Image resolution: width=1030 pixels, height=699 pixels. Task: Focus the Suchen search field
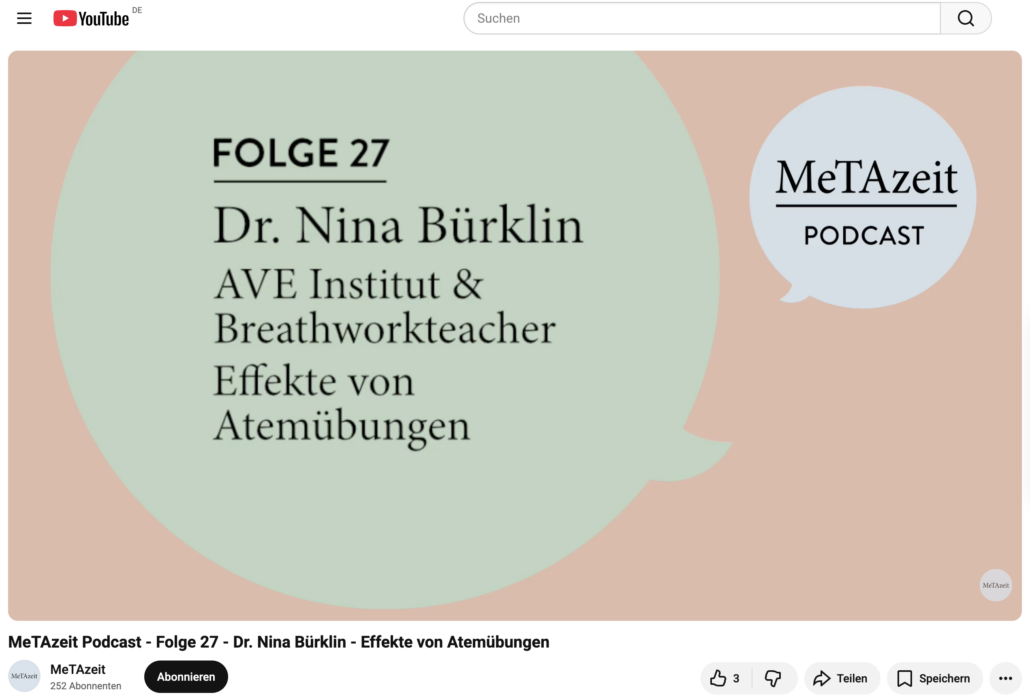click(x=702, y=18)
